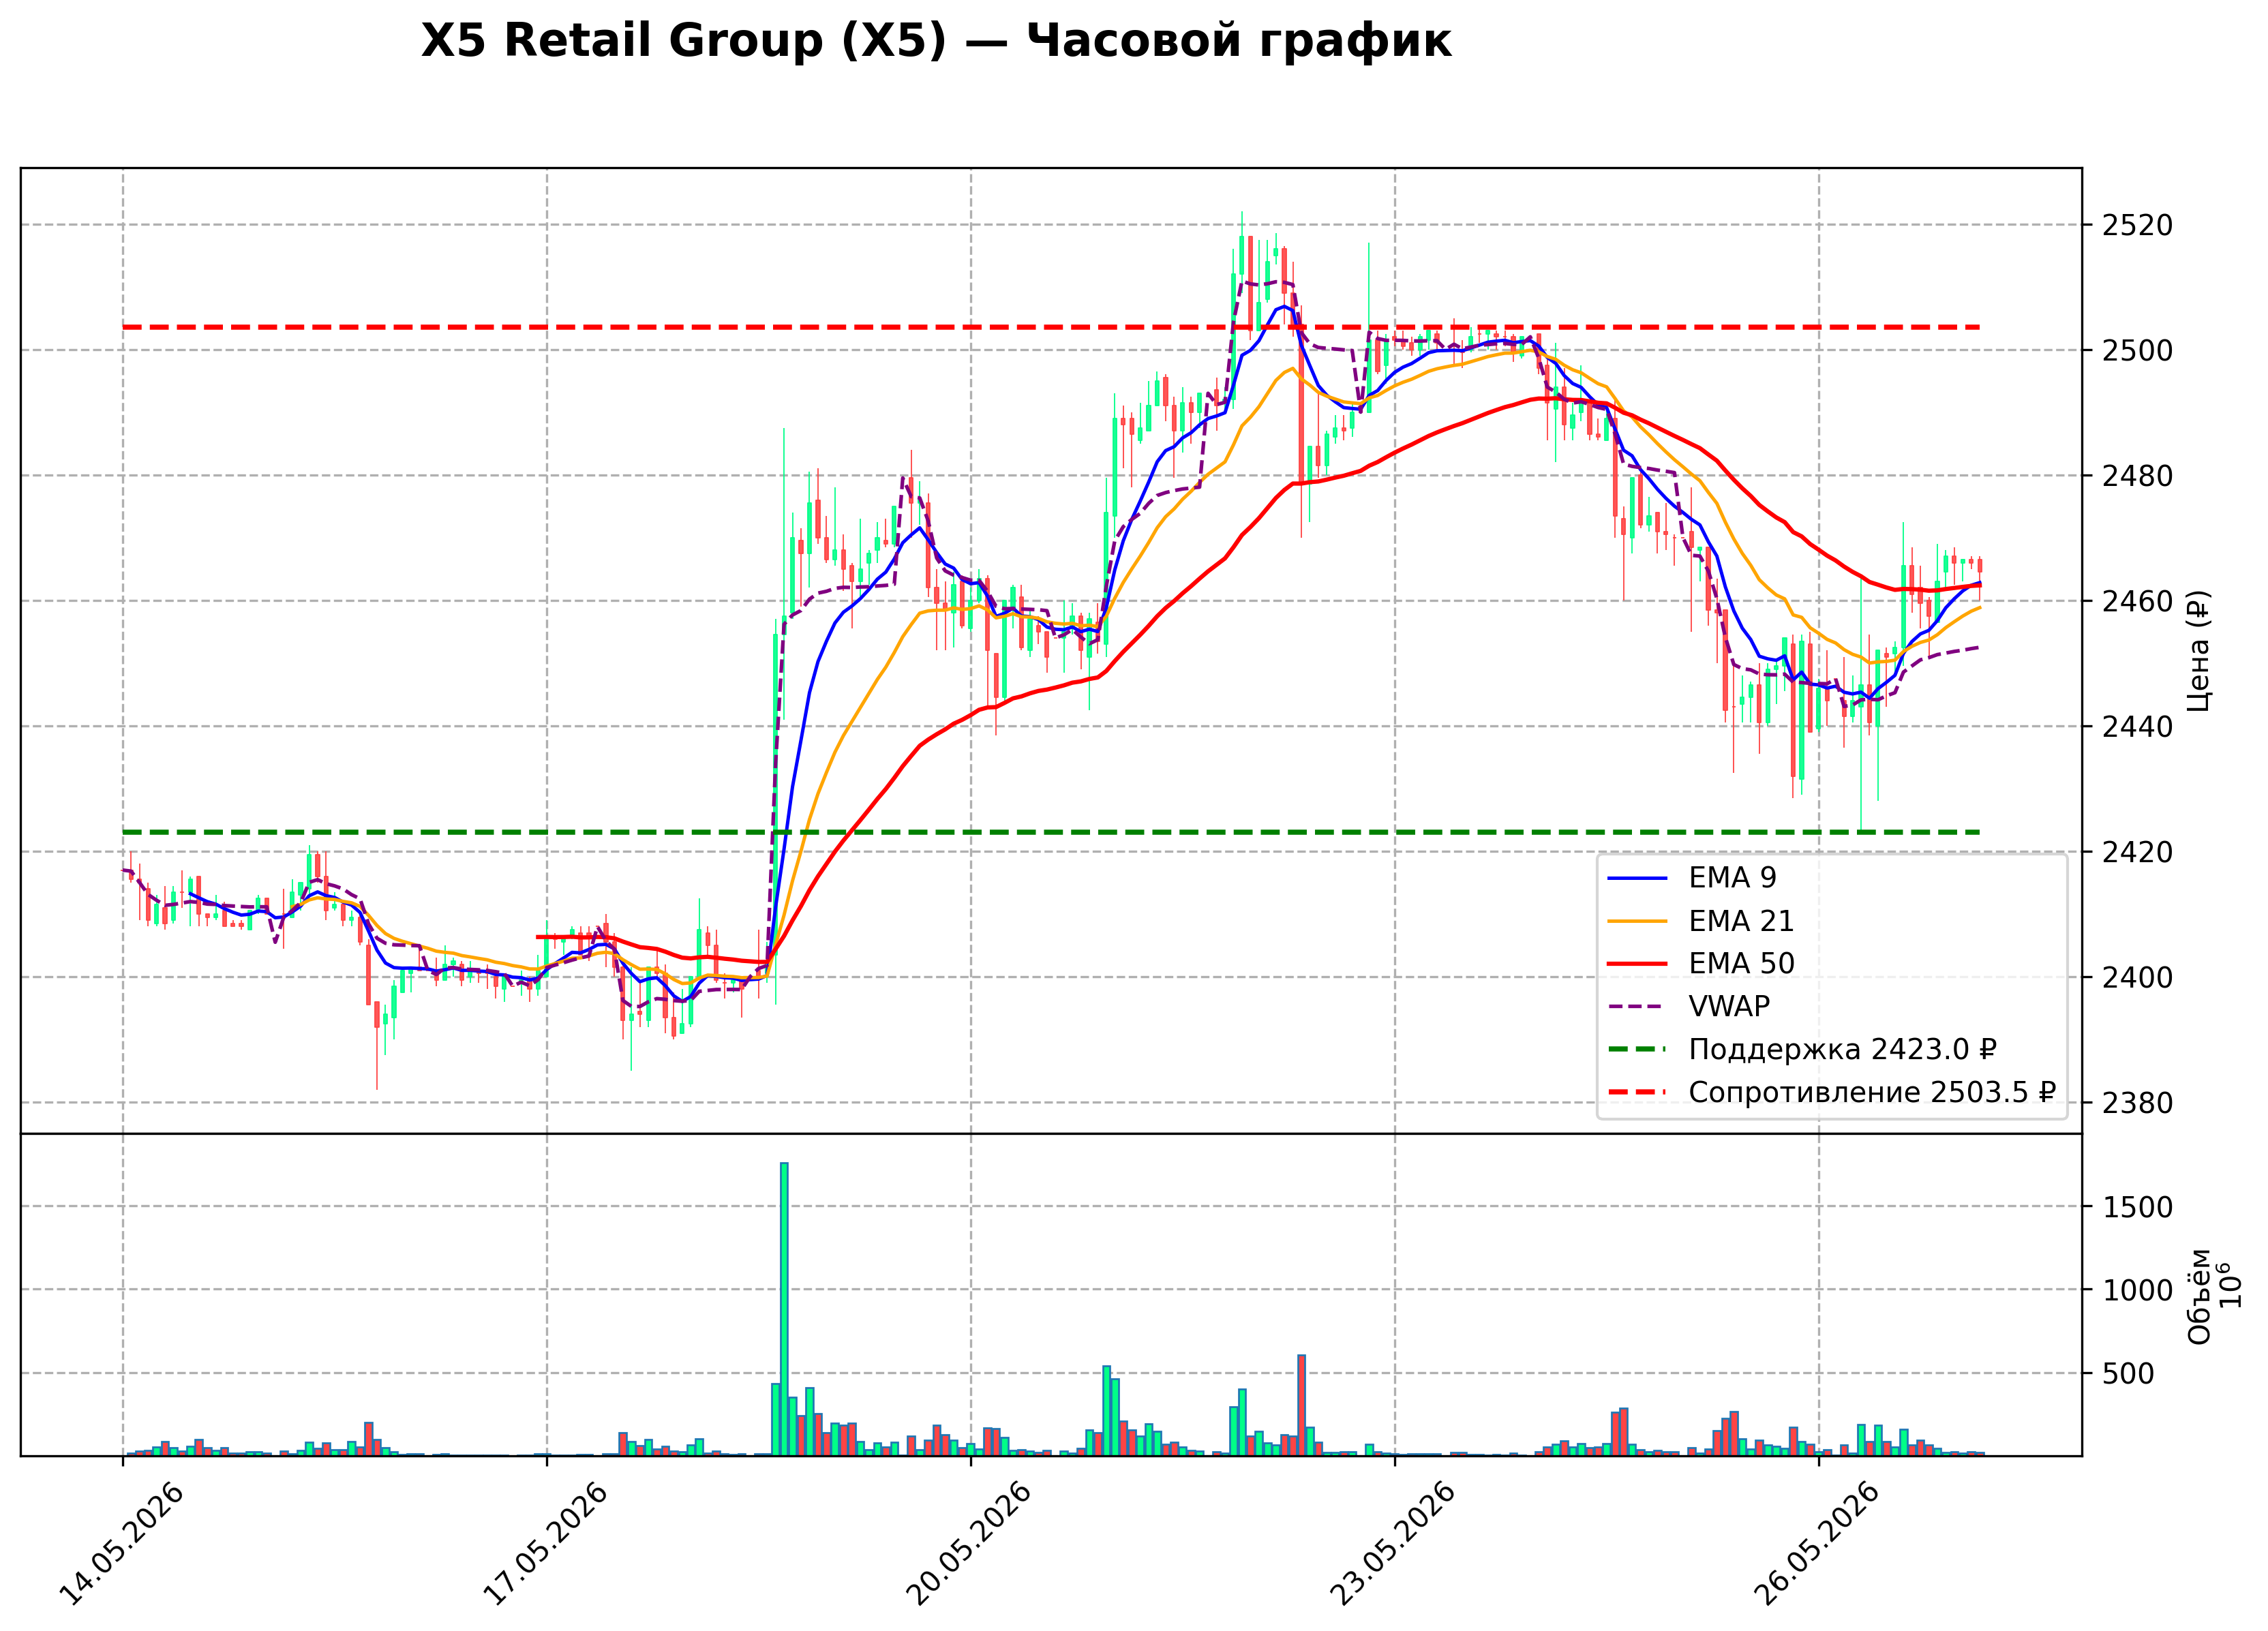
Task: Click the date label '26.05.2026'
Action: coord(1817,1544)
